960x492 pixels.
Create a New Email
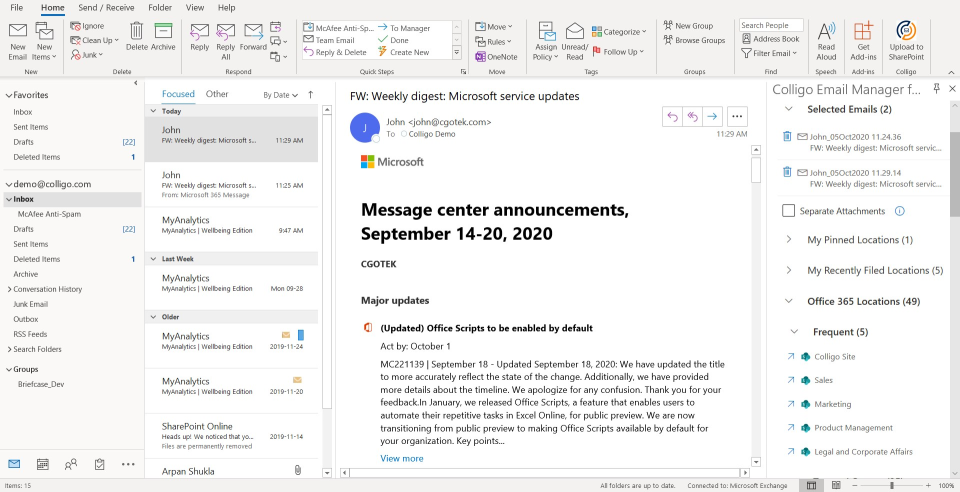(x=18, y=41)
